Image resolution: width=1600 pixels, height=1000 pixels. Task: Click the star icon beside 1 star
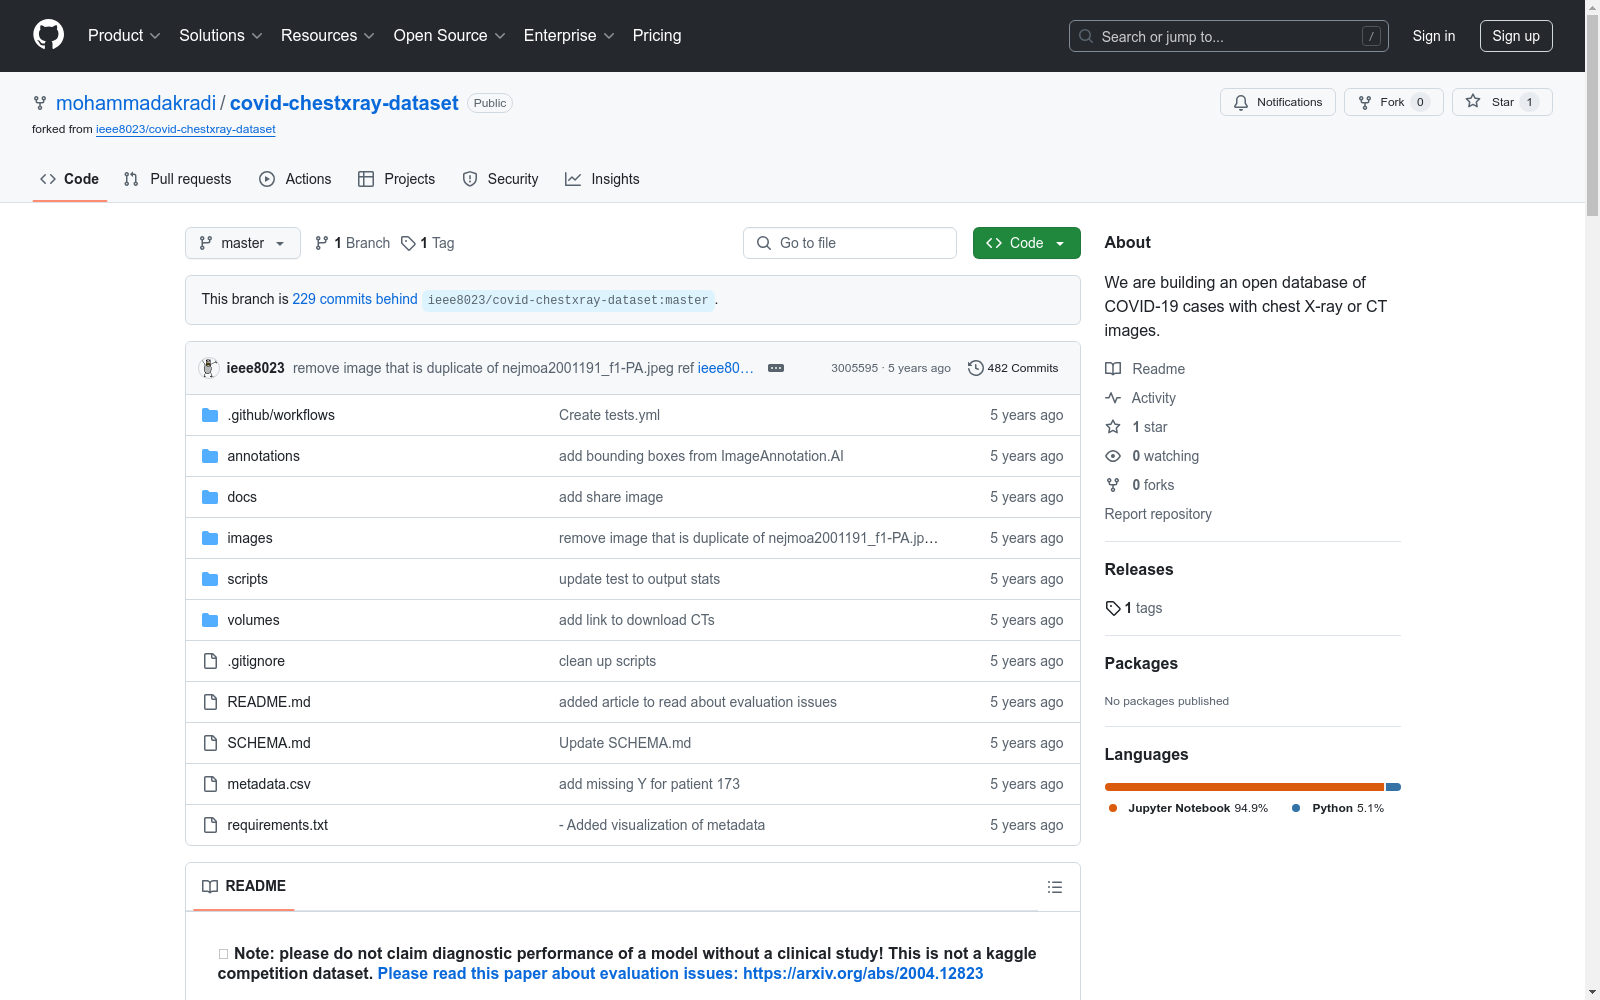(1113, 427)
